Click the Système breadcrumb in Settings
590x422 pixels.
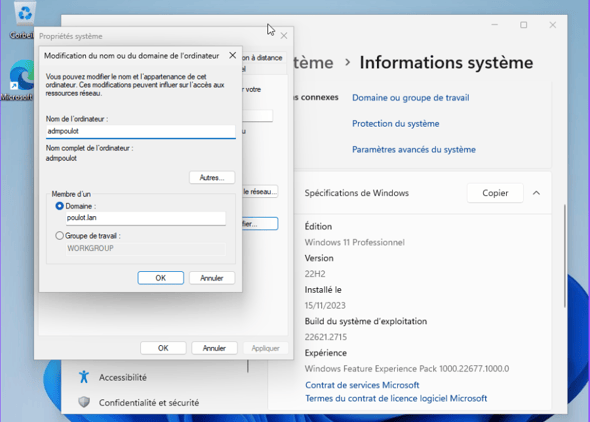313,62
